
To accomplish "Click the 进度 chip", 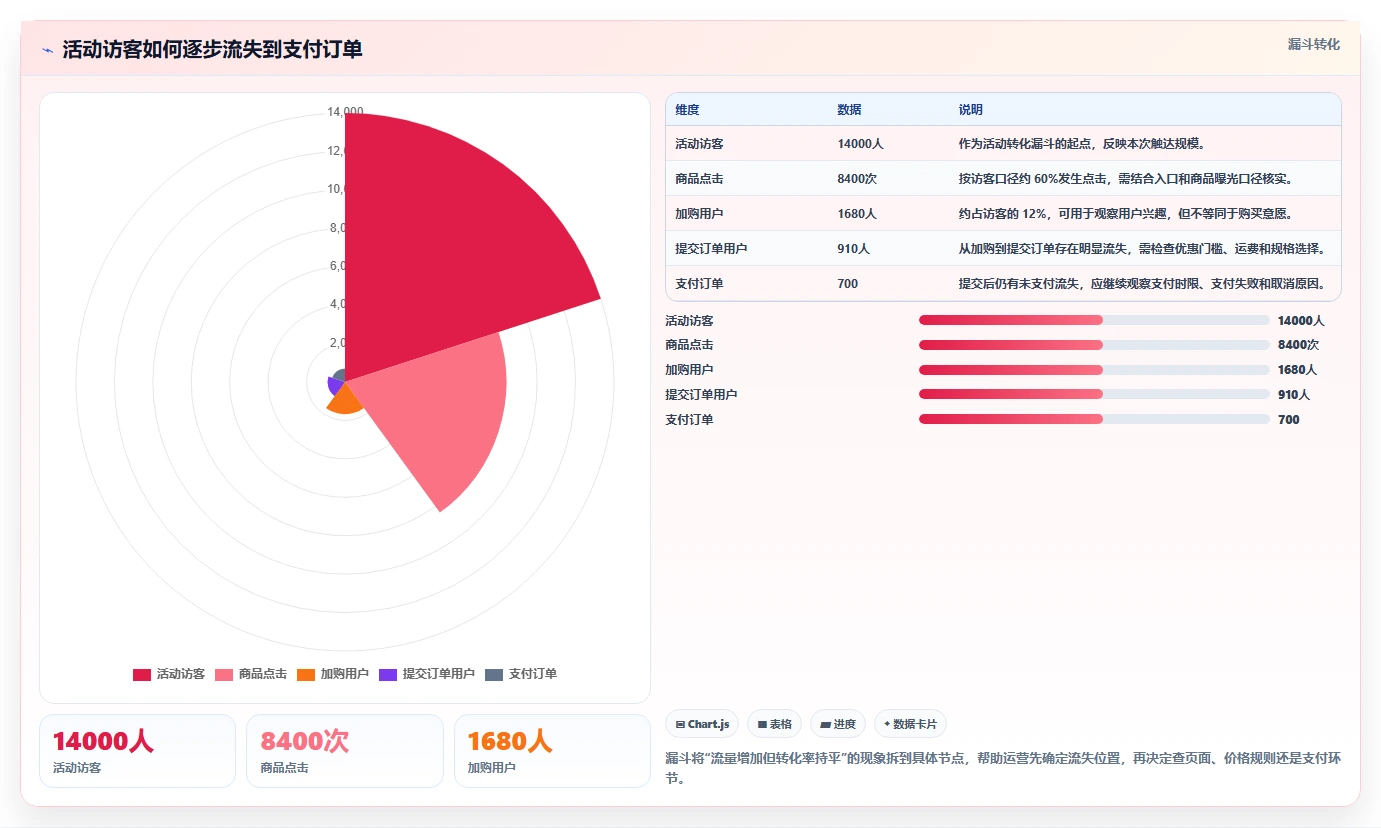I will click(838, 724).
